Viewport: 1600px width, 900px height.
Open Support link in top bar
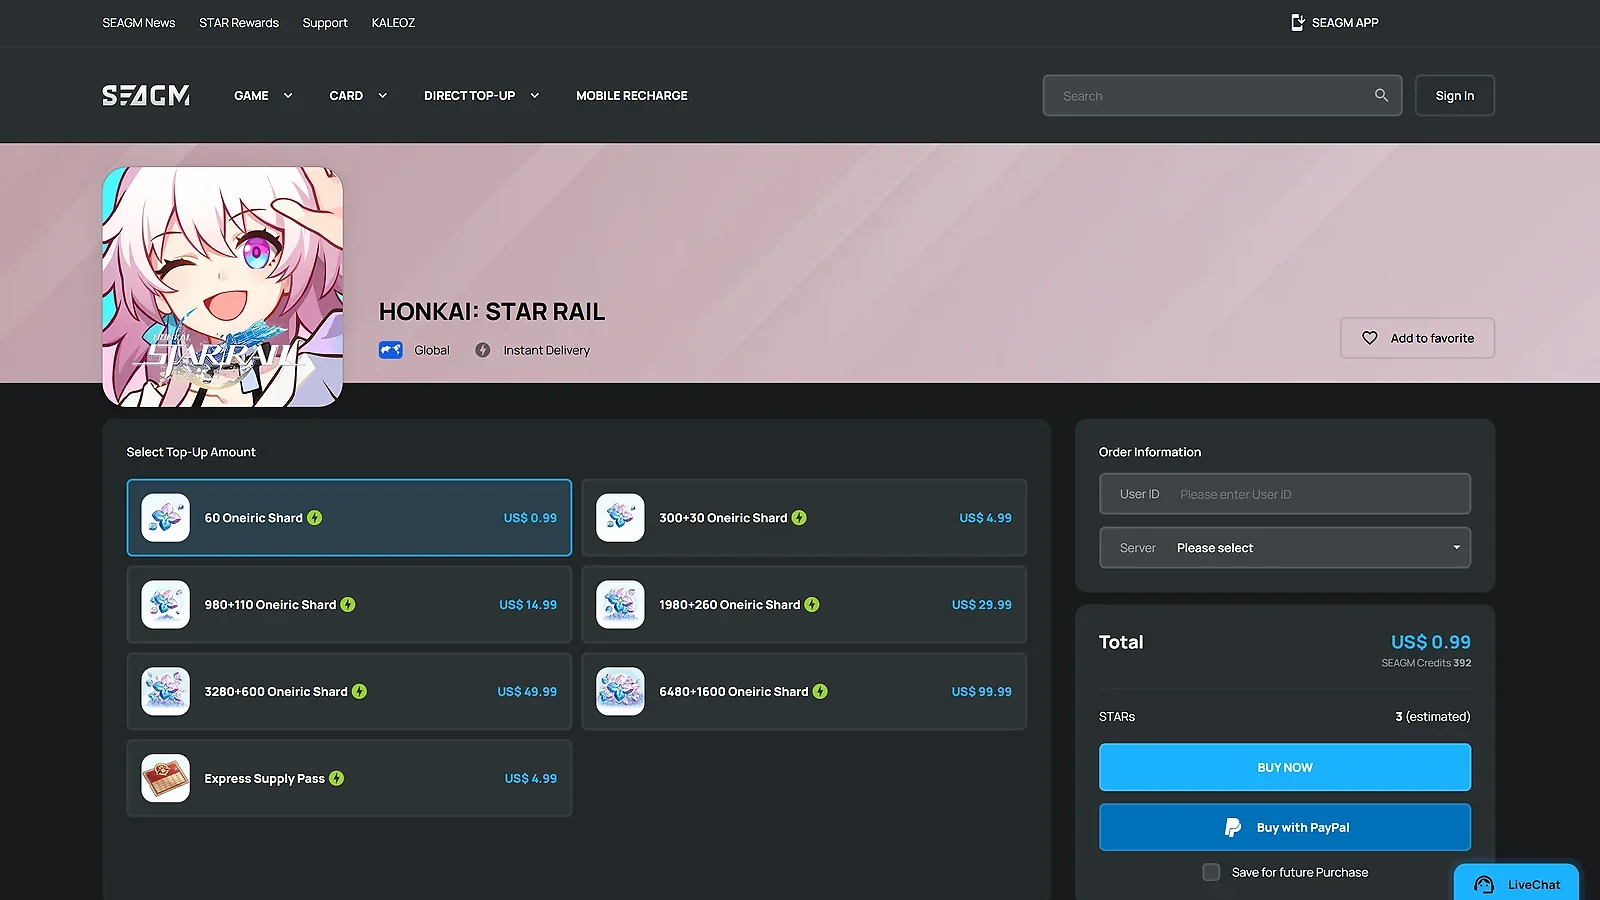(325, 23)
